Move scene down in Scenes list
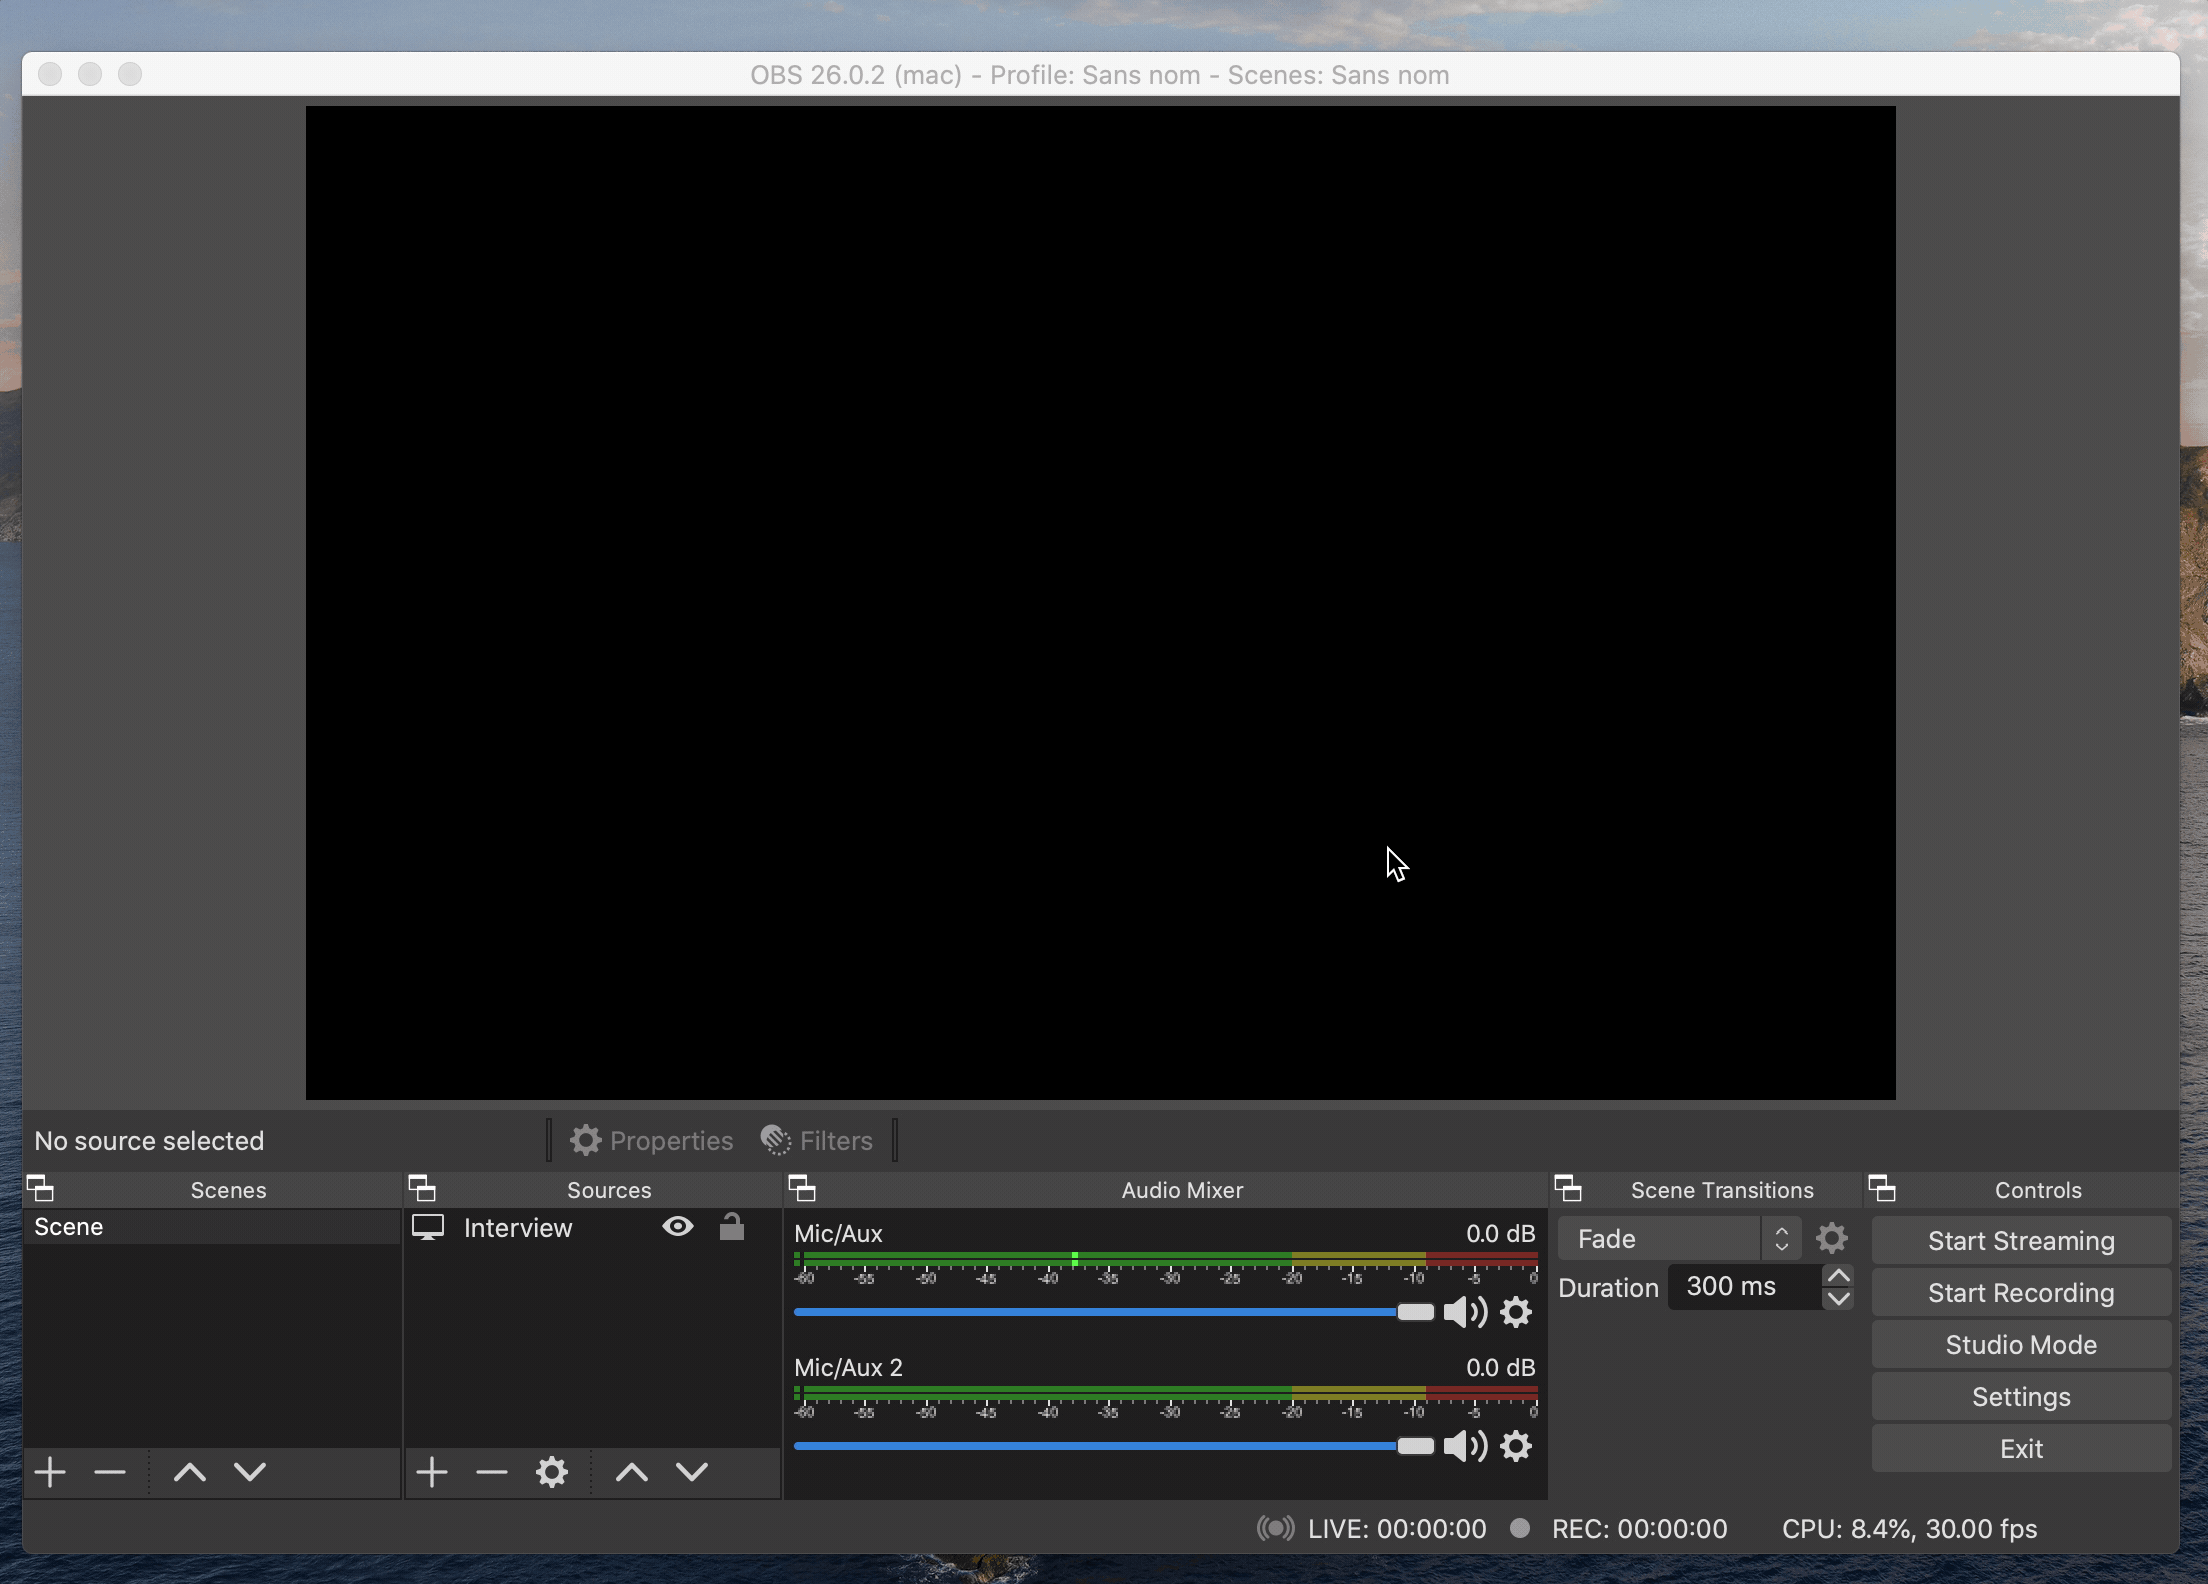Image resolution: width=2208 pixels, height=1584 pixels. click(x=250, y=1472)
